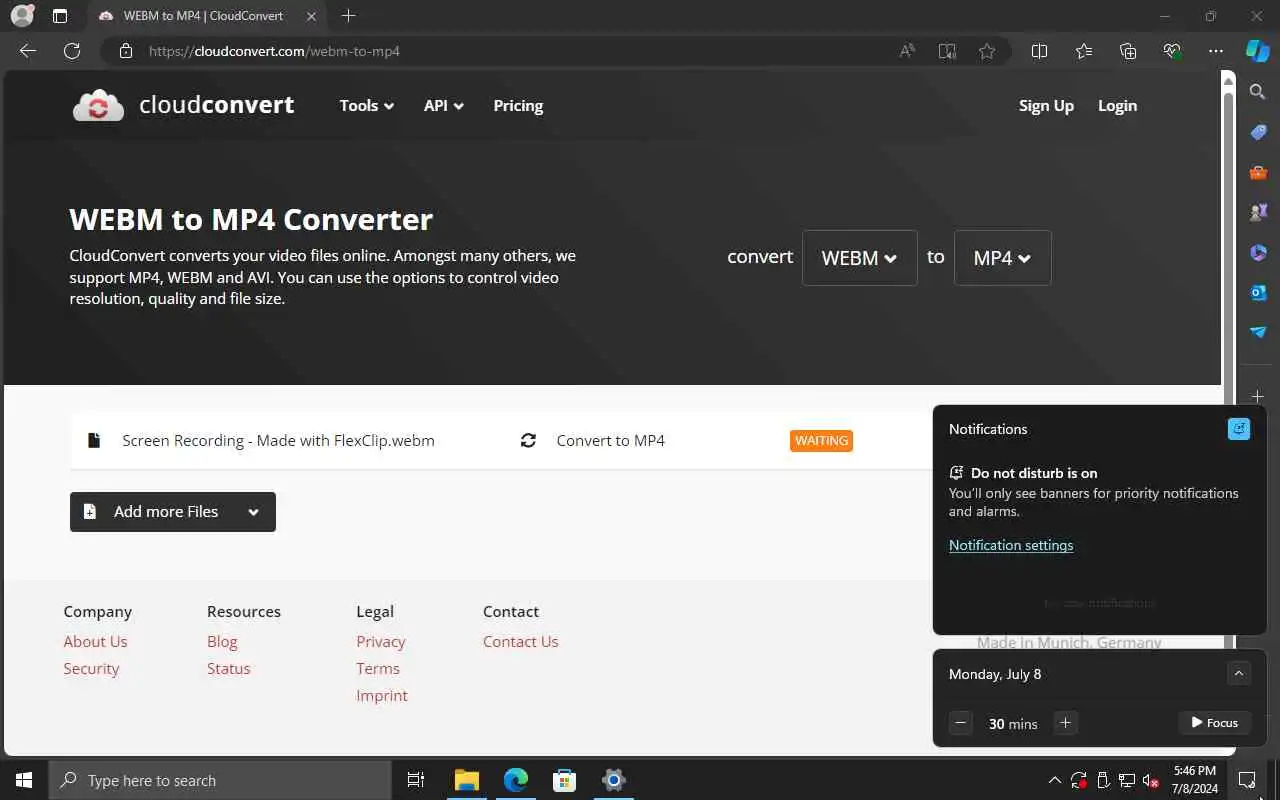Select the file name Screen Recording - Made with FlexClip.webm

pyautogui.click(x=278, y=440)
